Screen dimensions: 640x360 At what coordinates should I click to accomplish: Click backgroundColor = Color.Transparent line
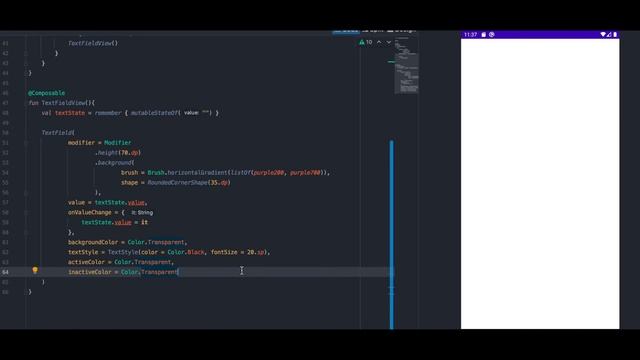click(x=128, y=242)
